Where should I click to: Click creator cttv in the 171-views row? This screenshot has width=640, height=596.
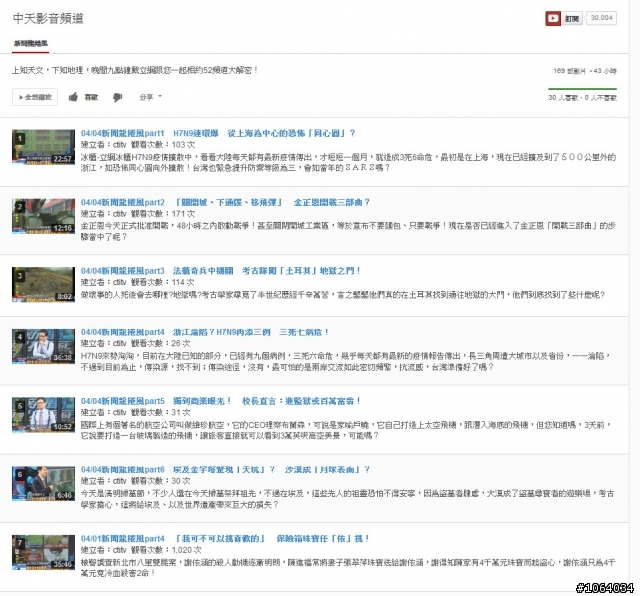120,213
